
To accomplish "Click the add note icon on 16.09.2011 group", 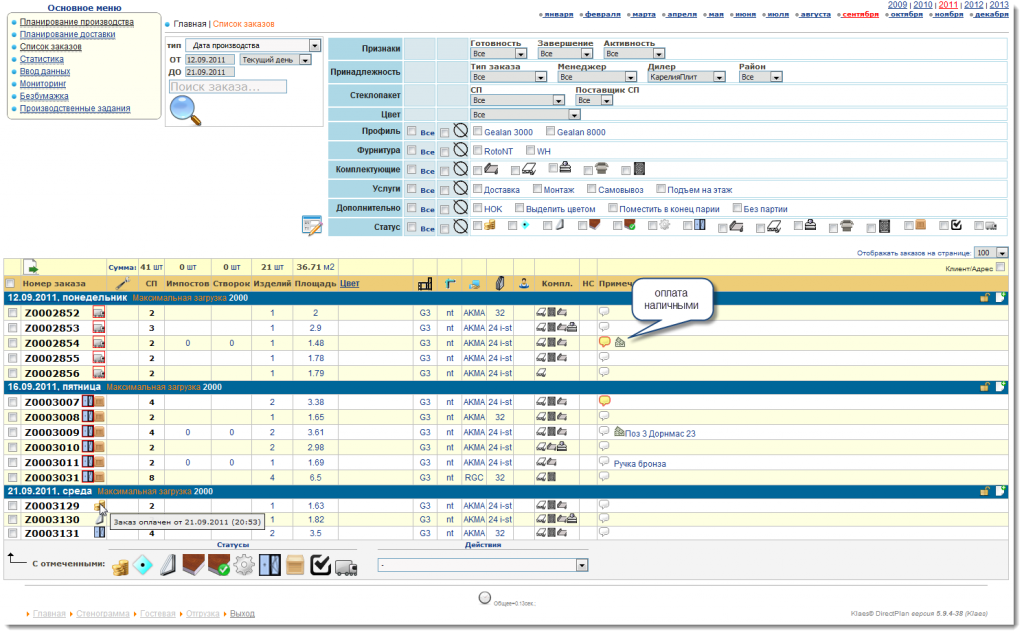I will (1000, 387).
